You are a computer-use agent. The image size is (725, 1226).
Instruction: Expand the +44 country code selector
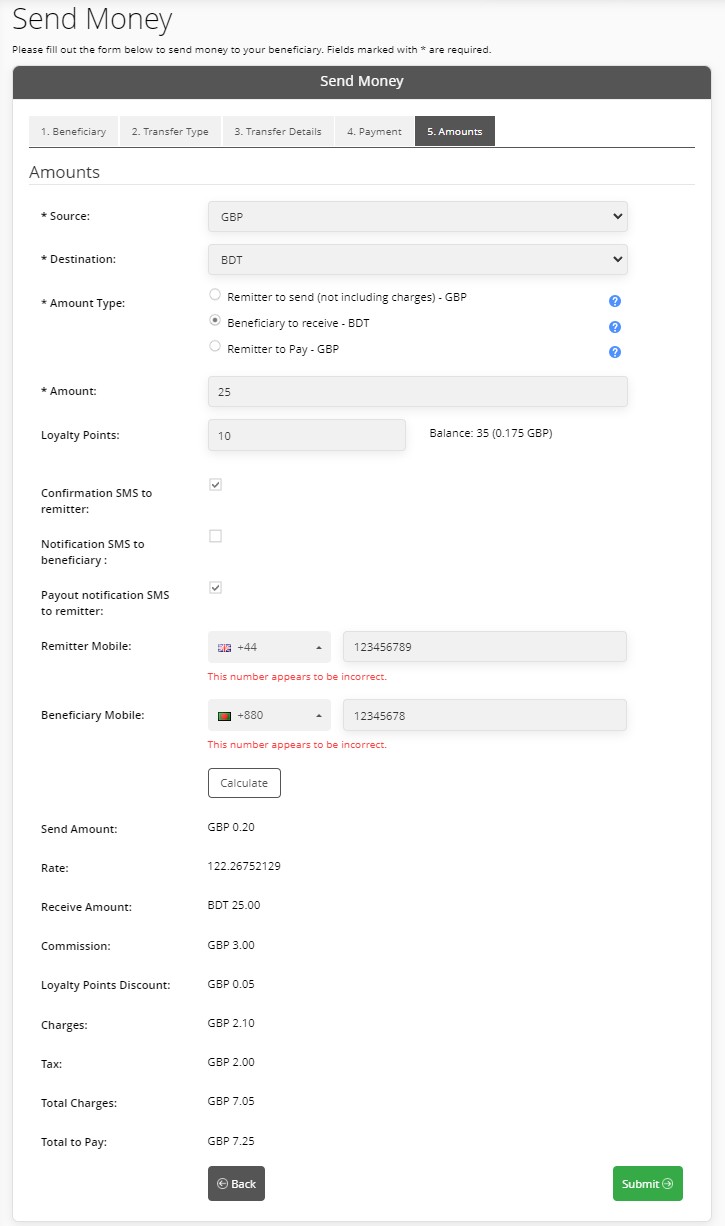(x=270, y=647)
